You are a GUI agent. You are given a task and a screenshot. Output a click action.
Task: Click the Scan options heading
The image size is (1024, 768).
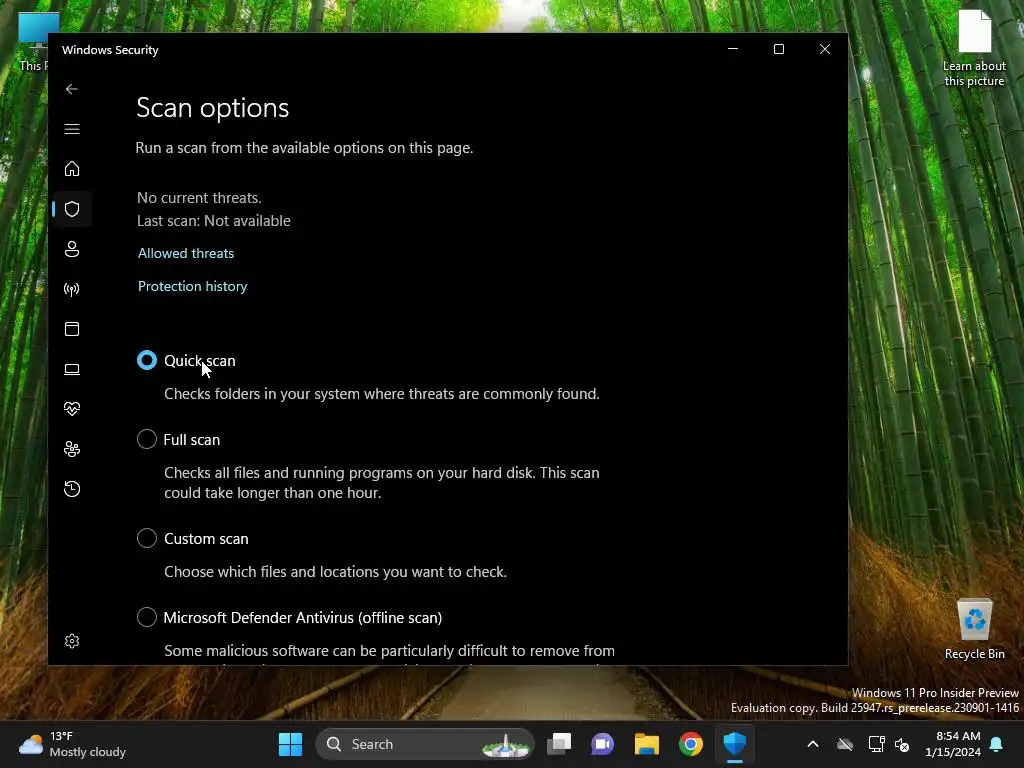[x=212, y=108]
